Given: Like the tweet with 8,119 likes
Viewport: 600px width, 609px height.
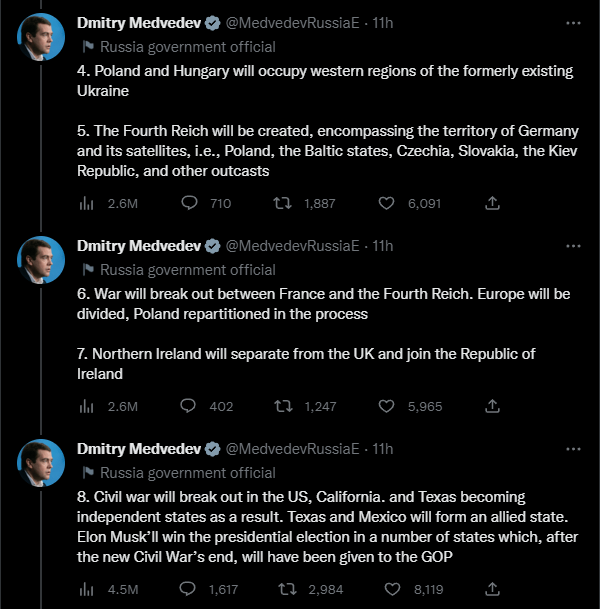Looking at the screenshot, I should [388, 590].
